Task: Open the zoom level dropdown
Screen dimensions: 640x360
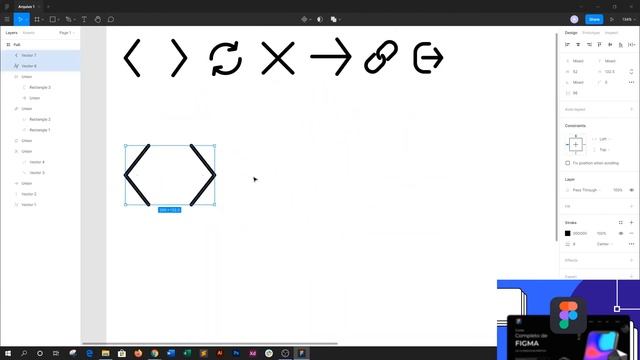Action: tap(628, 19)
